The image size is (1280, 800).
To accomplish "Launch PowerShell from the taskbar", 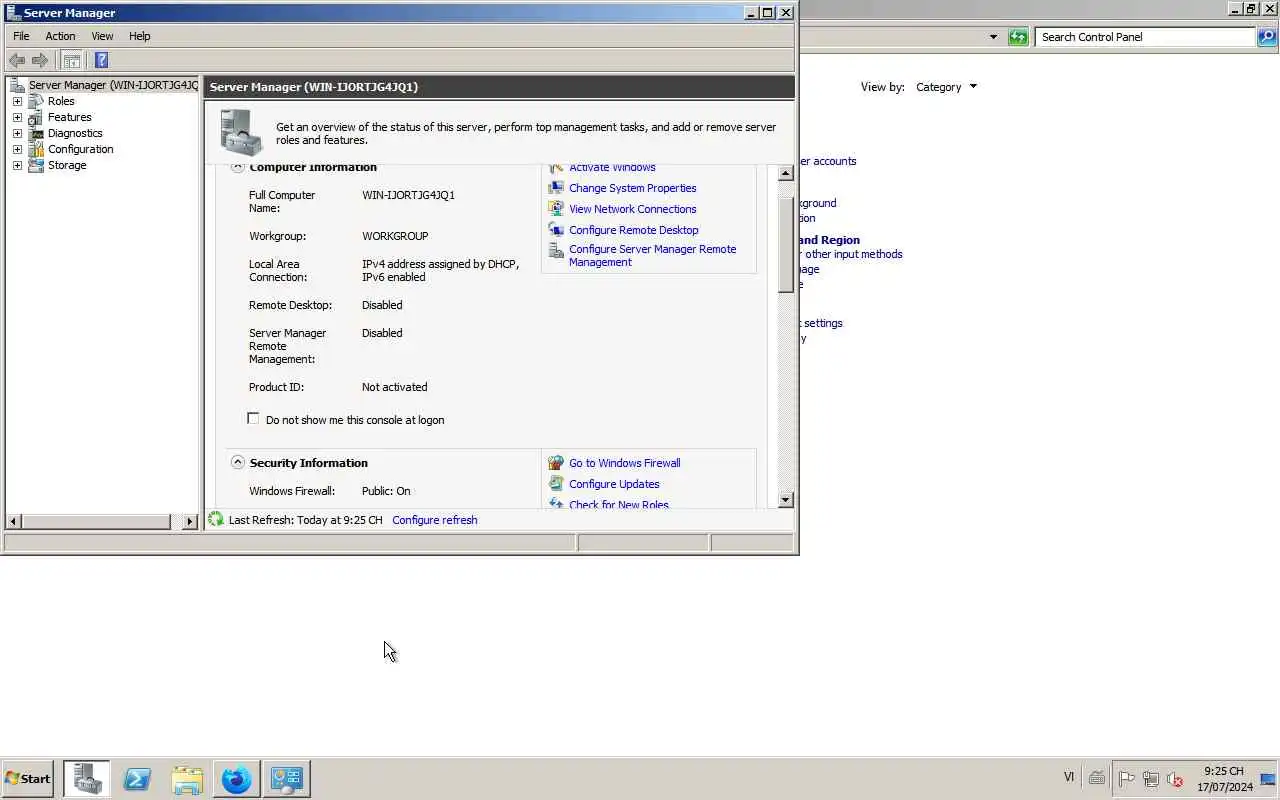I will click(137, 778).
